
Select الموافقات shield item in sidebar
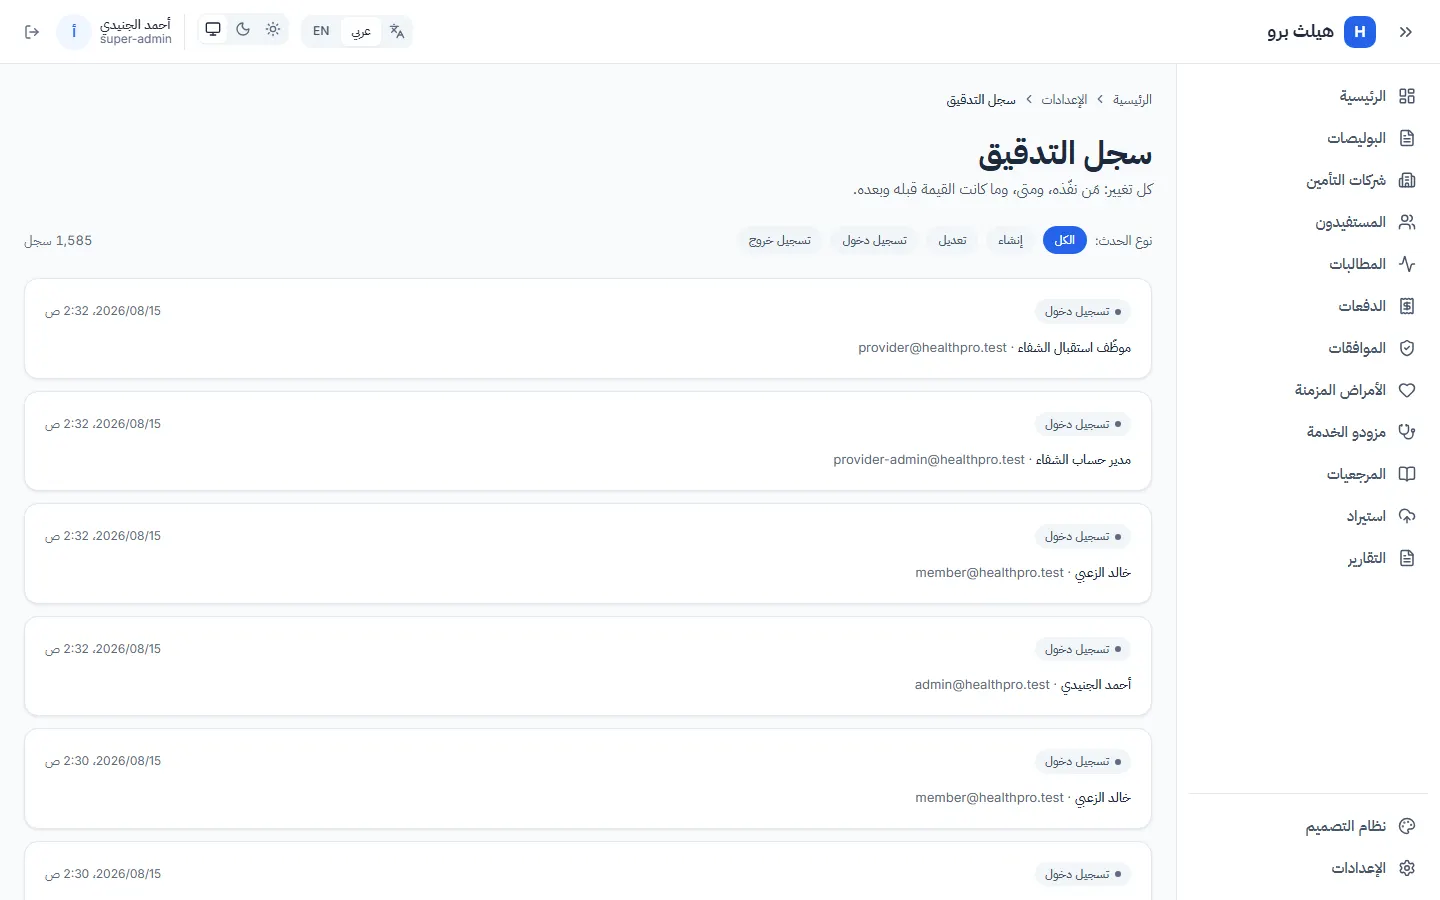[x=1308, y=348]
